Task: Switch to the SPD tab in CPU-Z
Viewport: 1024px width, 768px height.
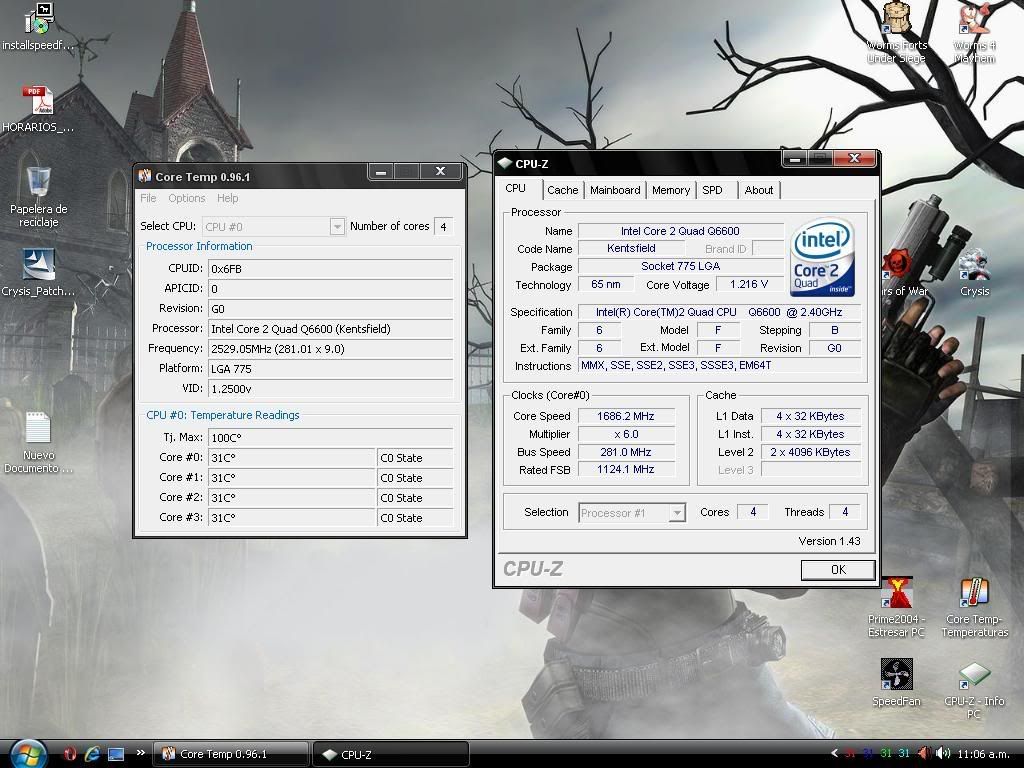Action: [x=712, y=190]
